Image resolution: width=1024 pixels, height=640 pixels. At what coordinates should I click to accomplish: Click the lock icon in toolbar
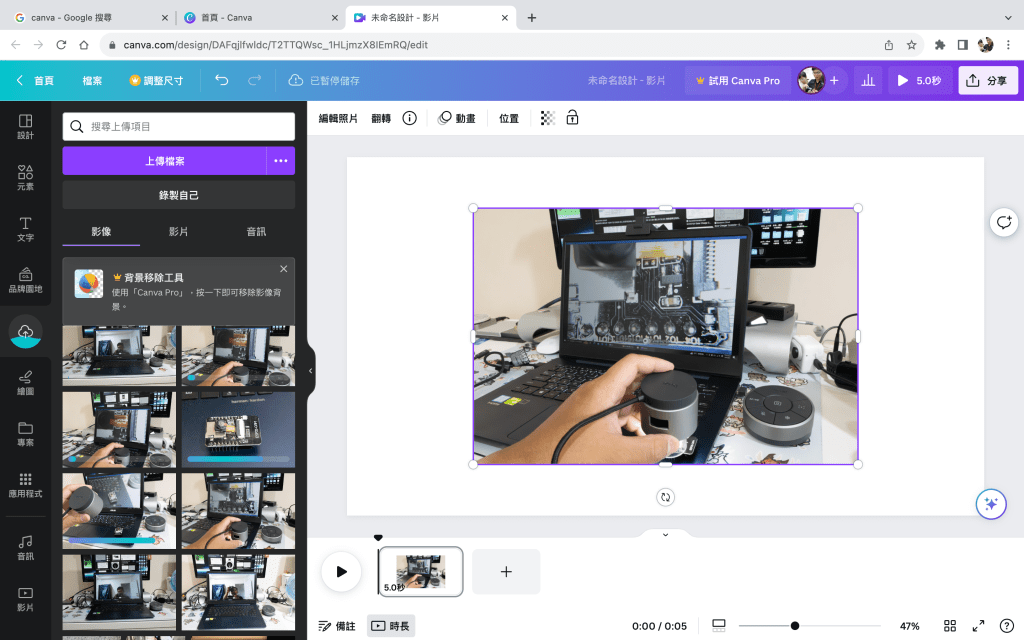572,118
